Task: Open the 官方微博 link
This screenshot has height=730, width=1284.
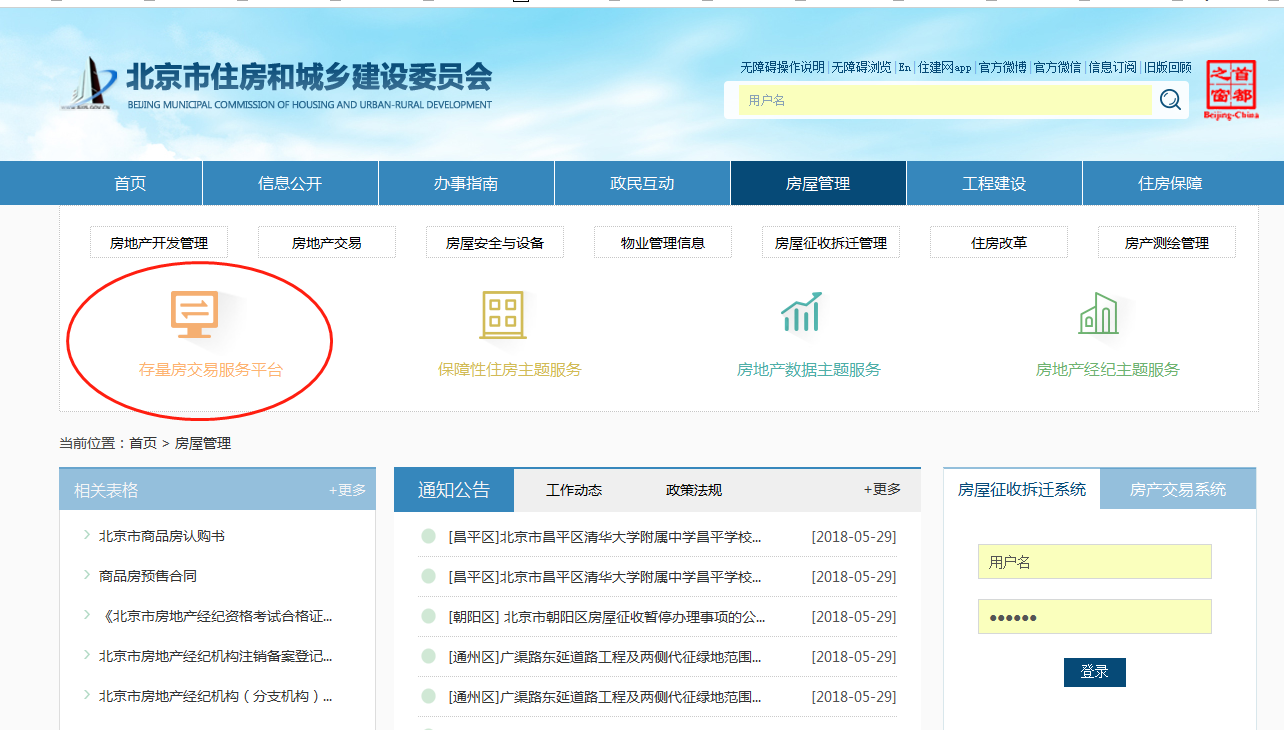Action: pos(1002,67)
